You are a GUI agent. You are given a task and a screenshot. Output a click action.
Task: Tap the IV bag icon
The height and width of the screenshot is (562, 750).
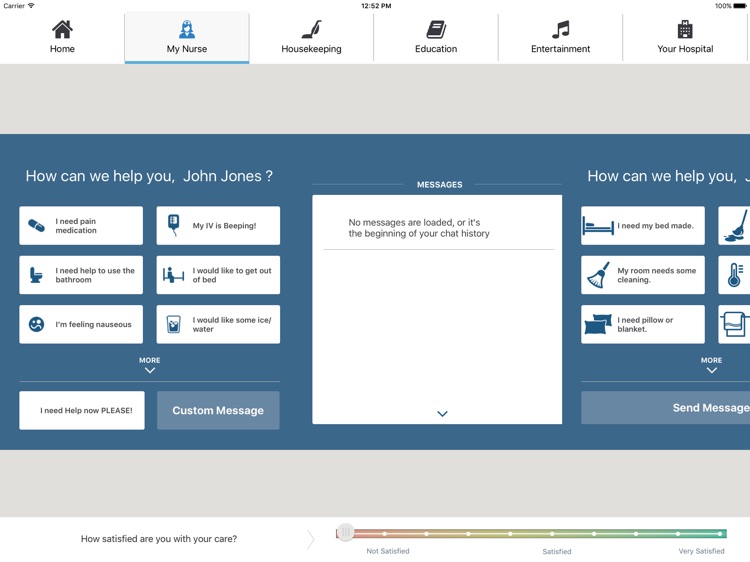tap(174, 225)
